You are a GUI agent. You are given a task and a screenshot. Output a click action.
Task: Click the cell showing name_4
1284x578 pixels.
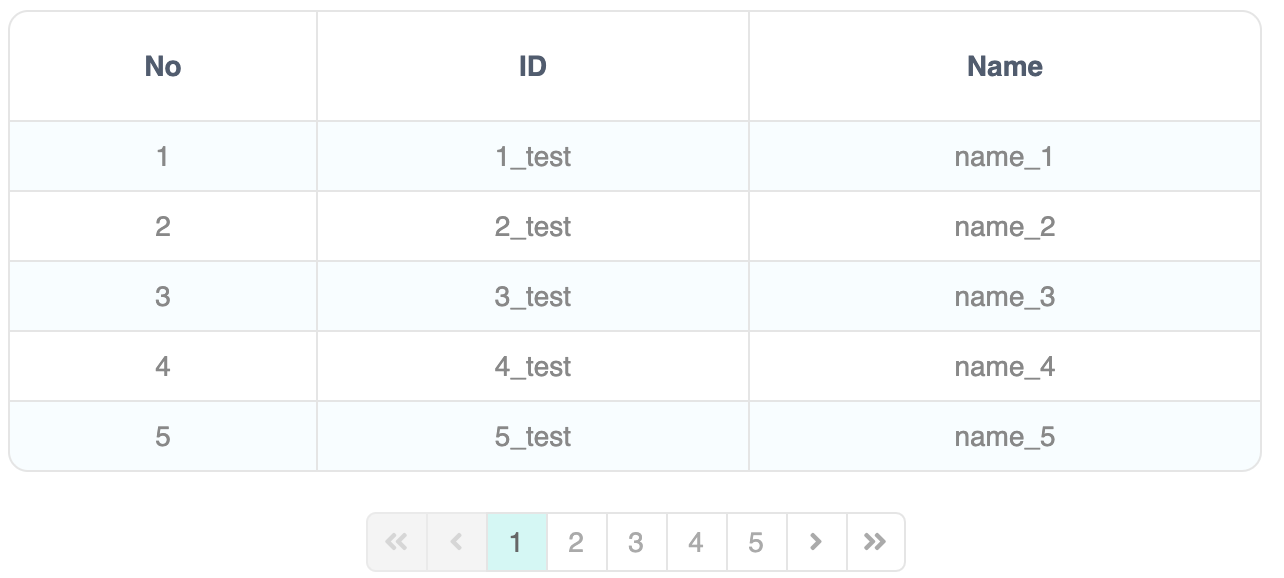(1004, 366)
